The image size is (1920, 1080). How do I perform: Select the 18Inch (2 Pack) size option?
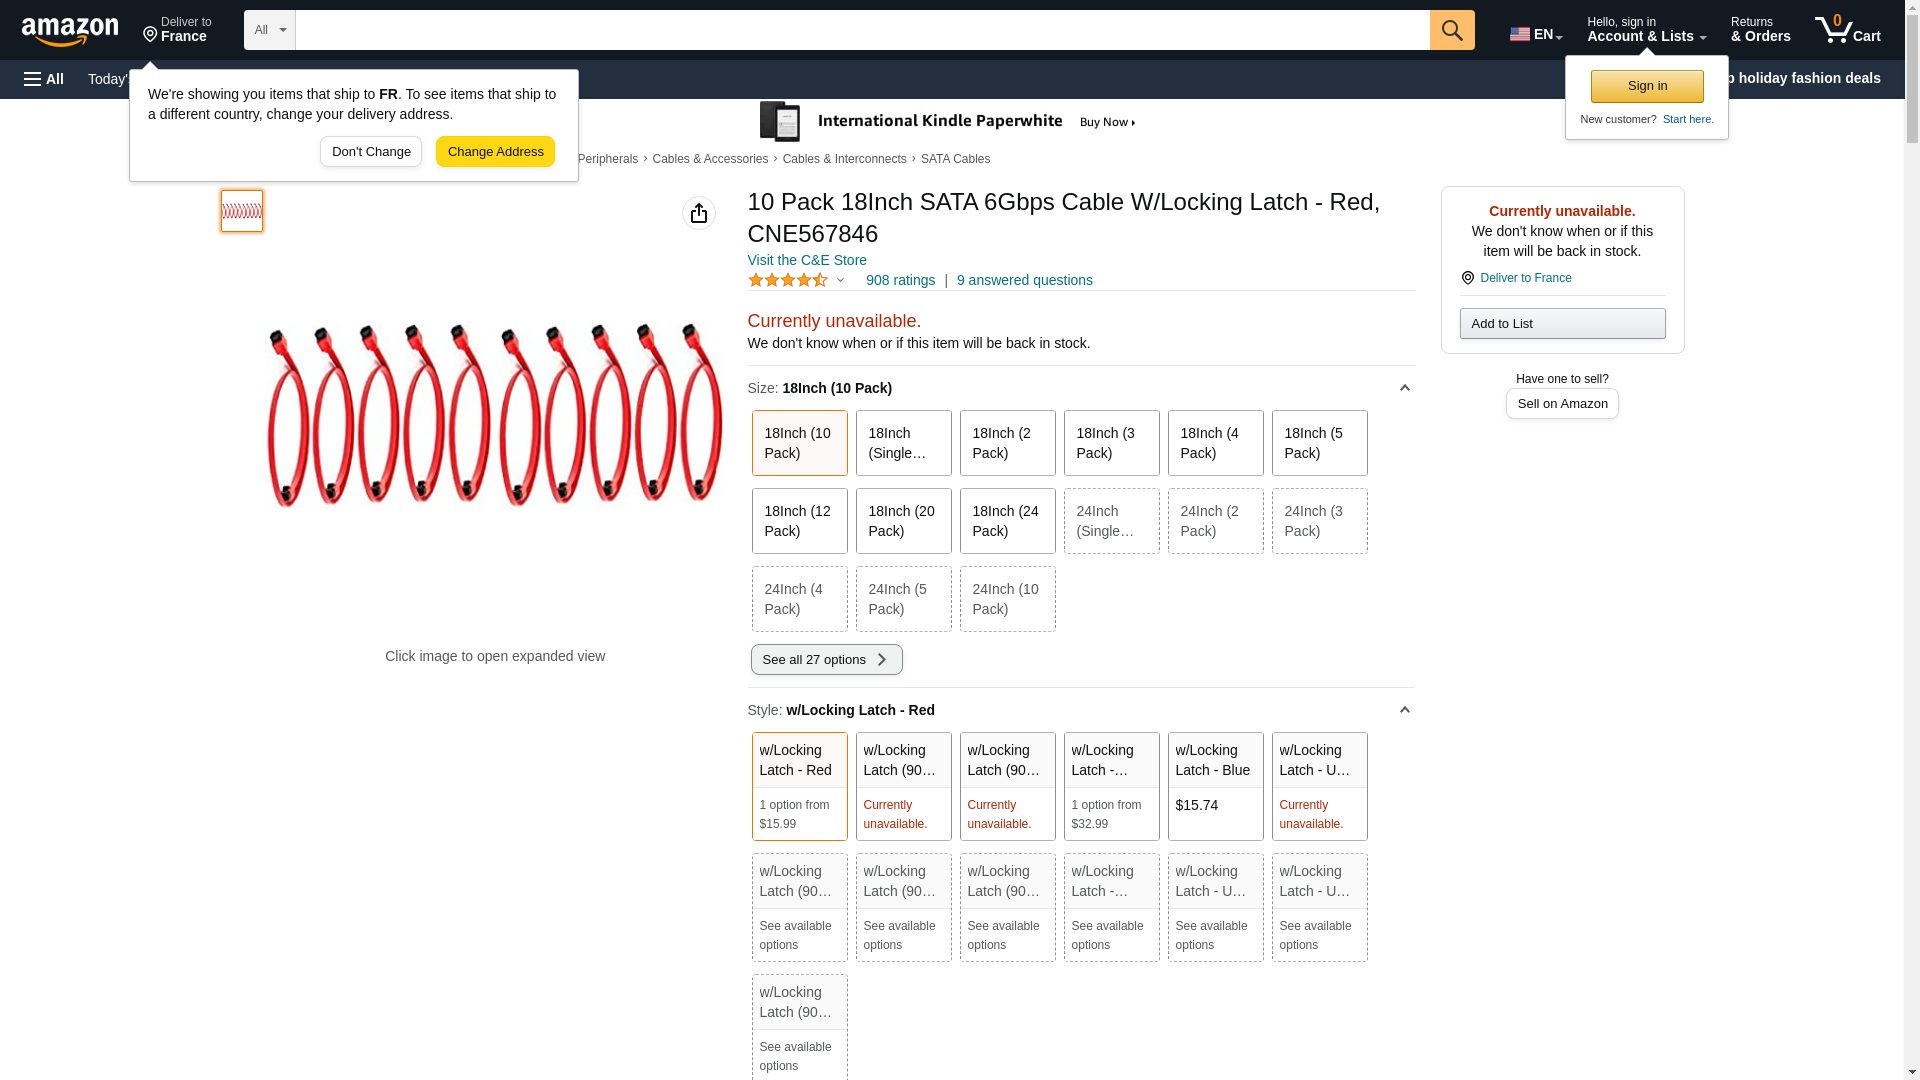(1006, 443)
